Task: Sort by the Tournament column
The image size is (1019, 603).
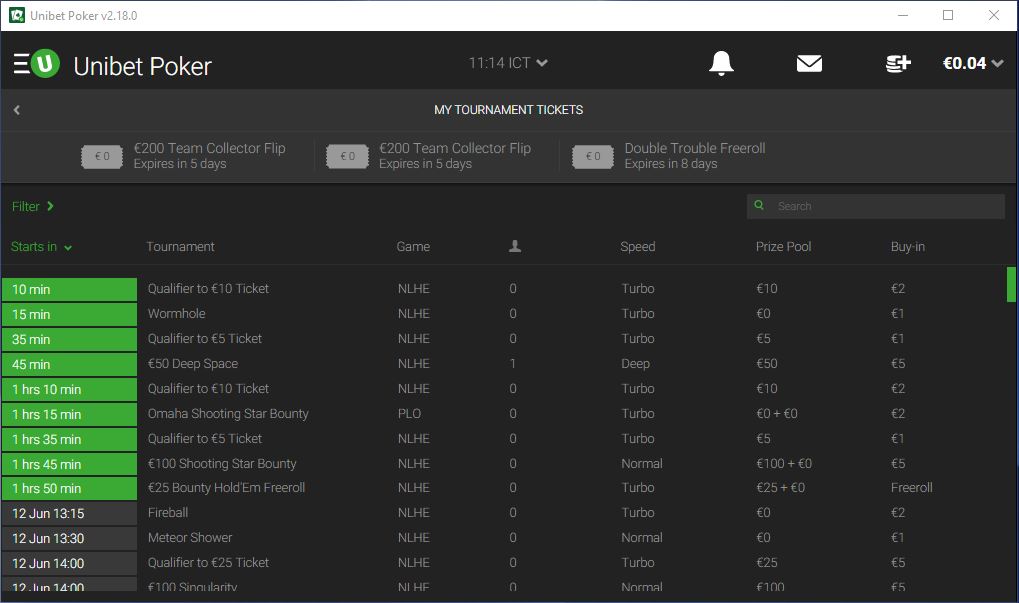Action: click(x=180, y=247)
